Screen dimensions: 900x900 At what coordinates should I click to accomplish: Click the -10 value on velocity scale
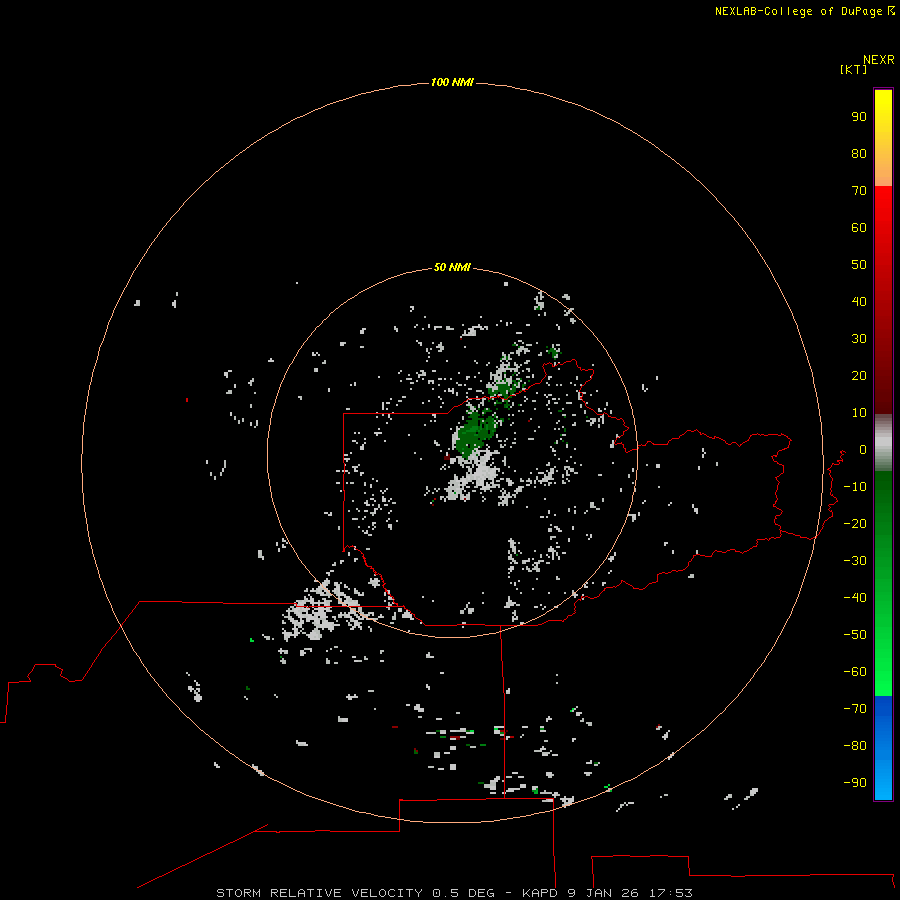(855, 487)
